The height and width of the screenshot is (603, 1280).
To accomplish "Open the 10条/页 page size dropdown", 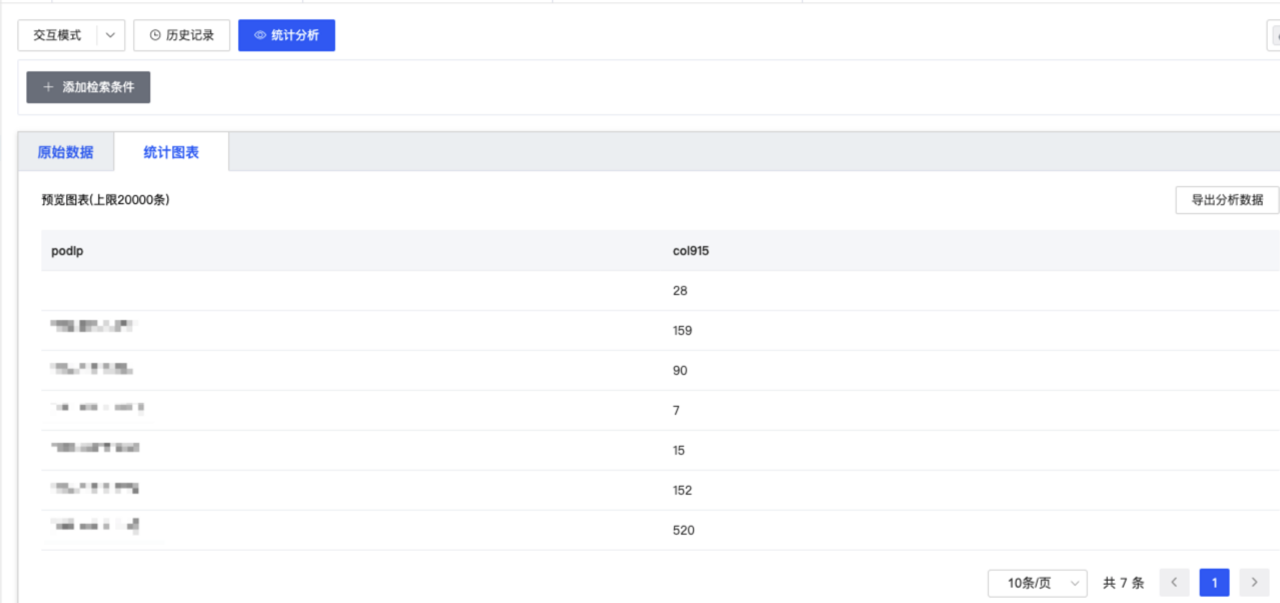I will tap(1037, 582).
